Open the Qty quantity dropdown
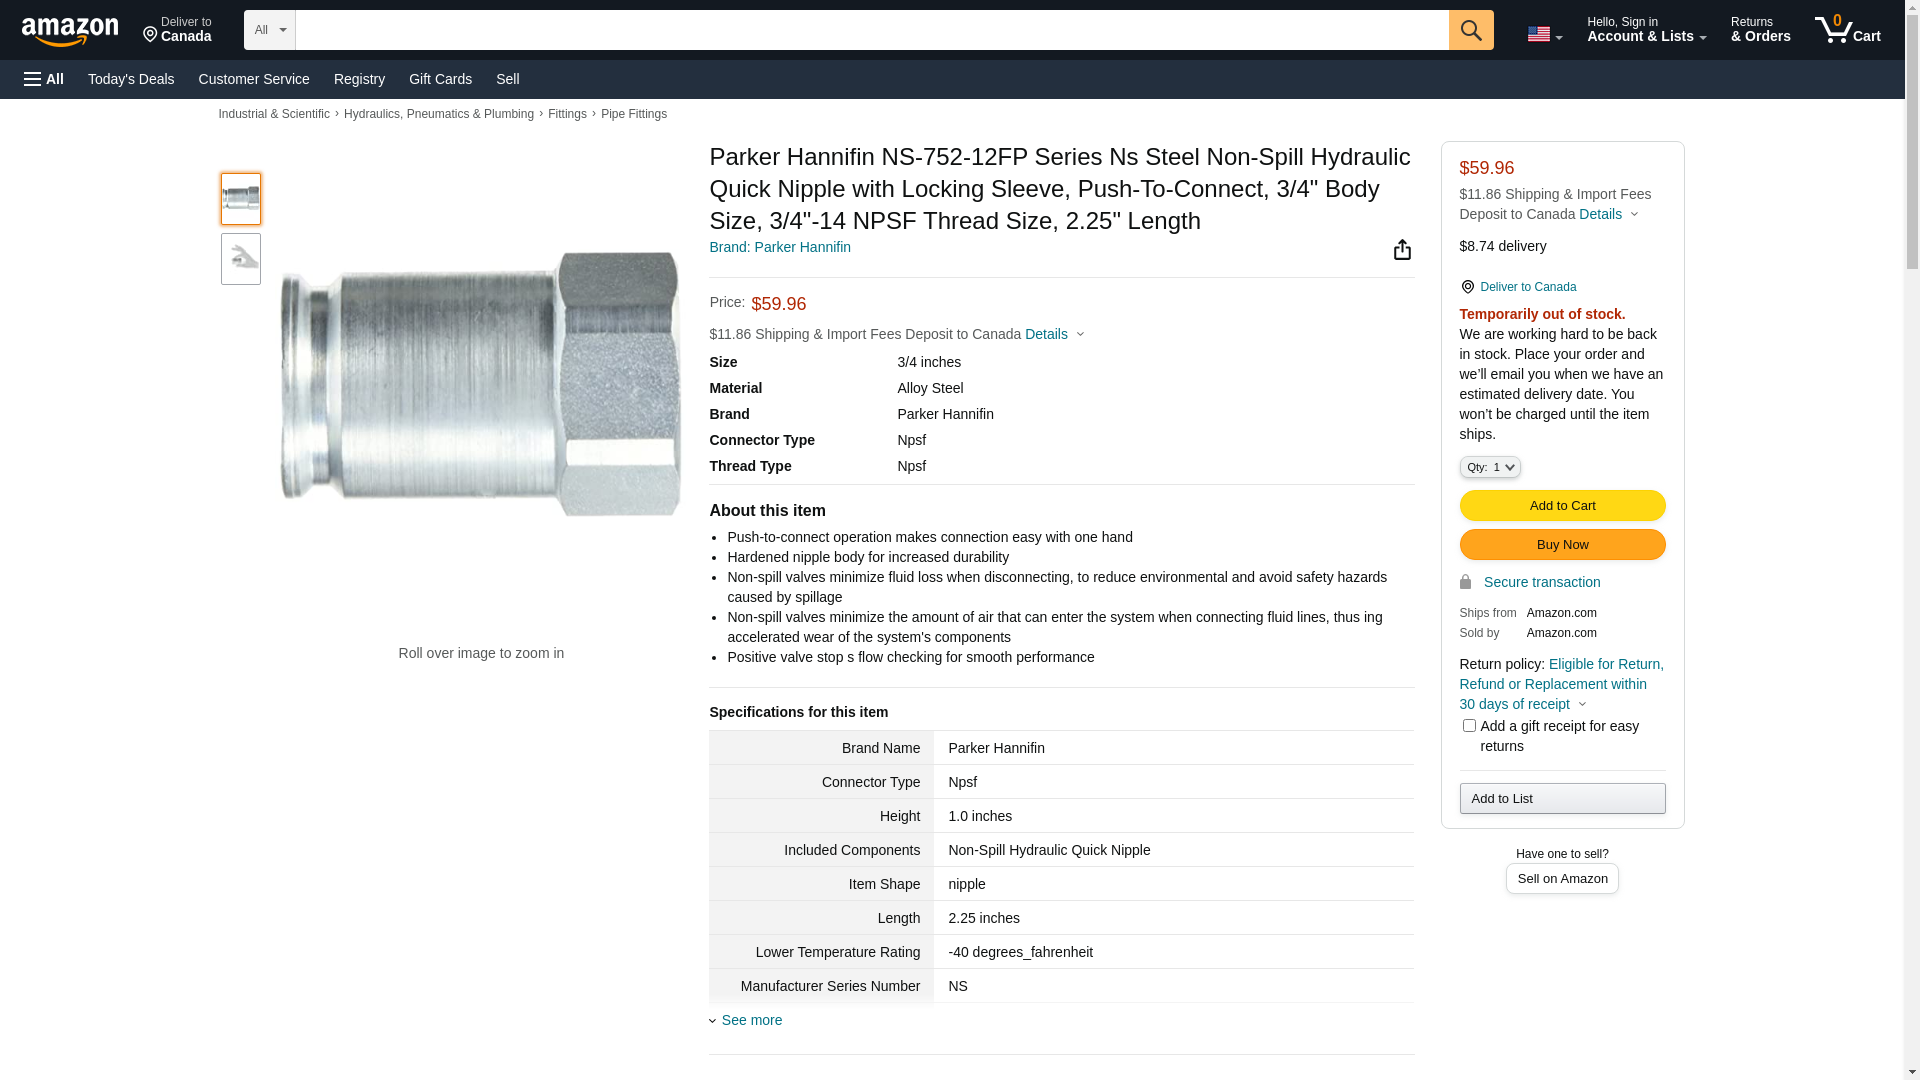 (x=1490, y=467)
